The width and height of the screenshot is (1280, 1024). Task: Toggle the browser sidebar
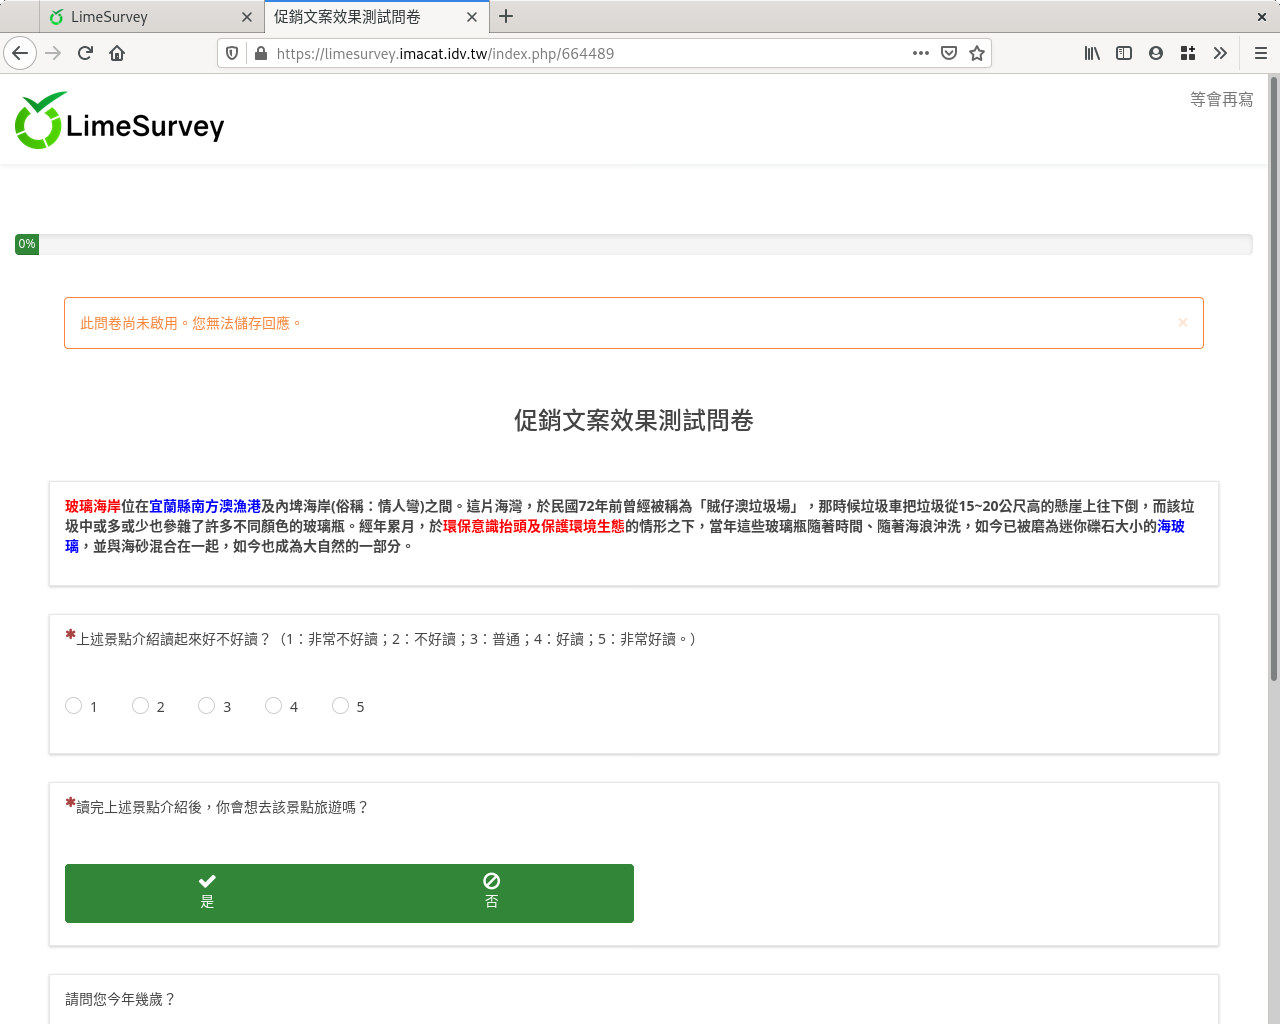pyautogui.click(x=1124, y=53)
